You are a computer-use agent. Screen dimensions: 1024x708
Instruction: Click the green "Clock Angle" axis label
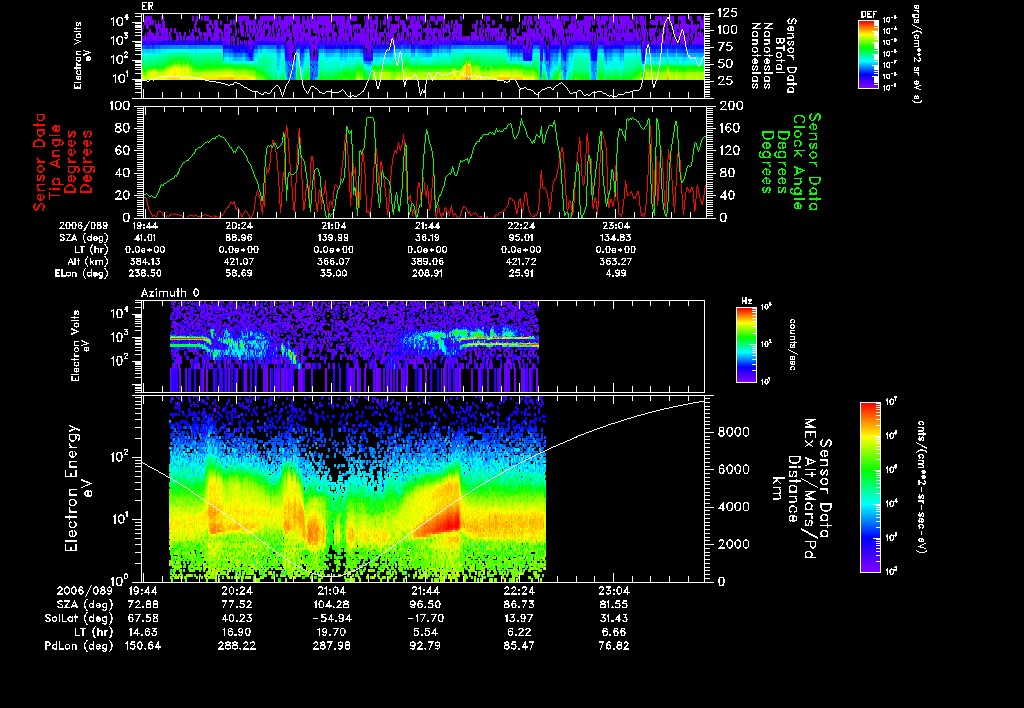(799, 162)
